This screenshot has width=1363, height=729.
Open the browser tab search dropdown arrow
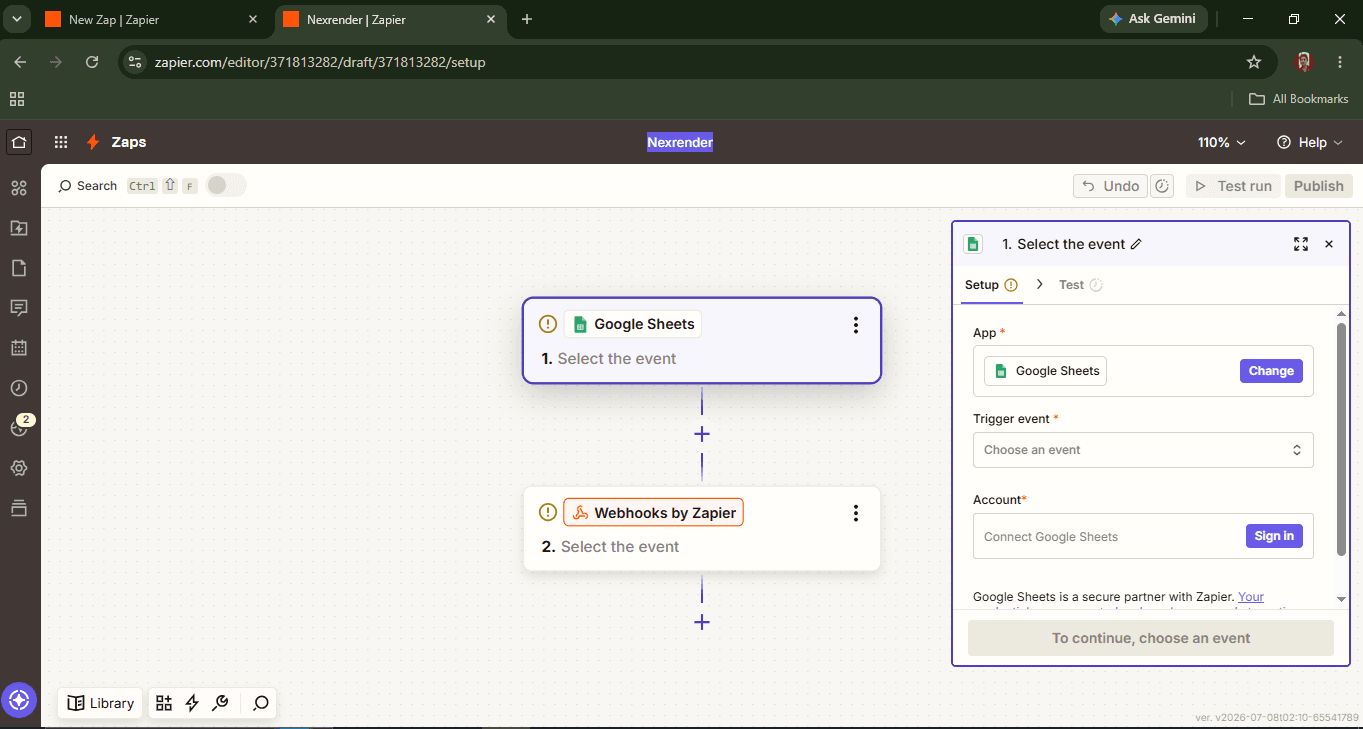click(16, 19)
